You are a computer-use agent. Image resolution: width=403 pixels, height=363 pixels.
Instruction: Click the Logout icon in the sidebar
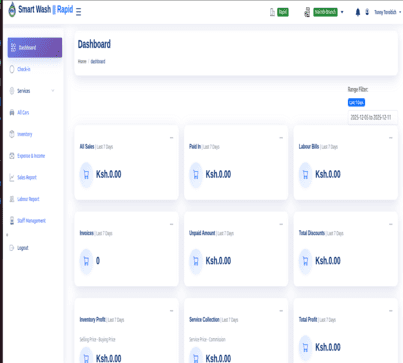pyautogui.click(x=11, y=248)
